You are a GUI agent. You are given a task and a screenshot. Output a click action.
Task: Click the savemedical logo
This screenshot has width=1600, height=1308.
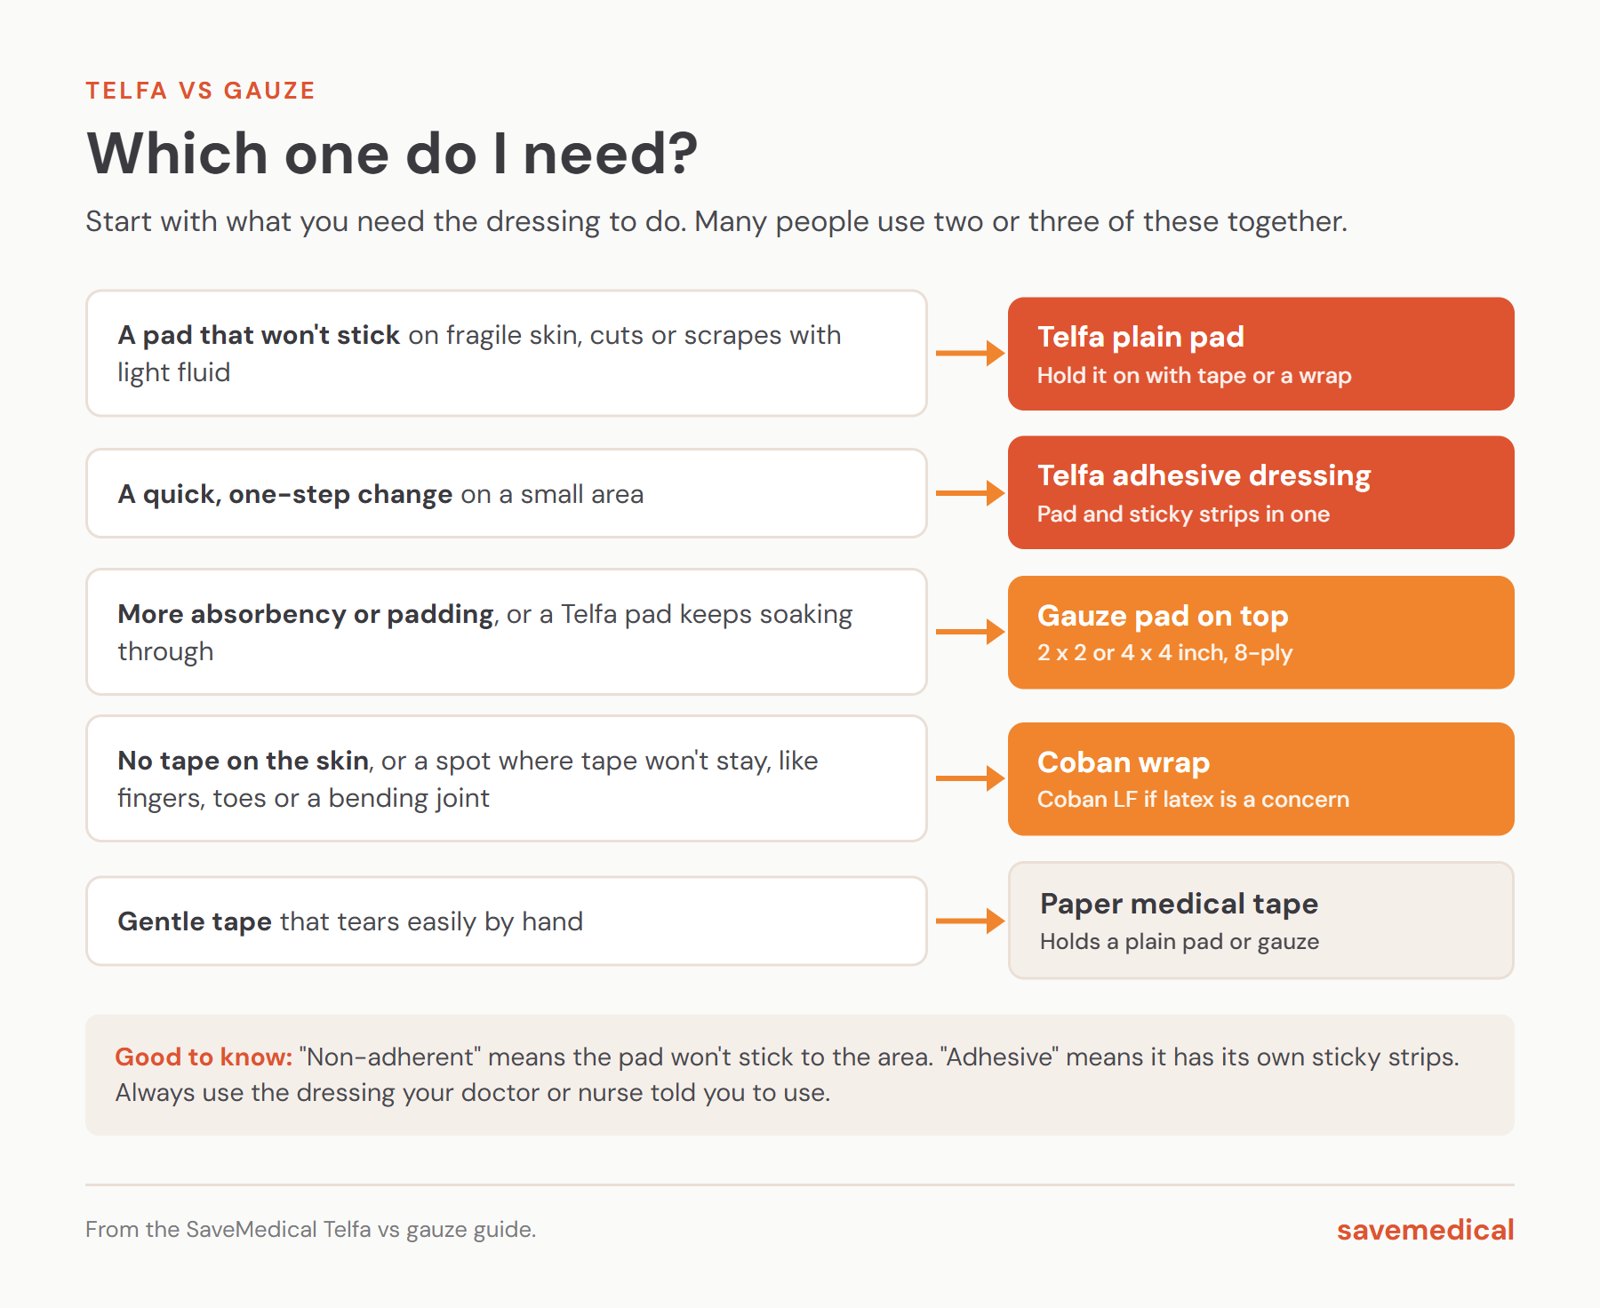1425,1230
